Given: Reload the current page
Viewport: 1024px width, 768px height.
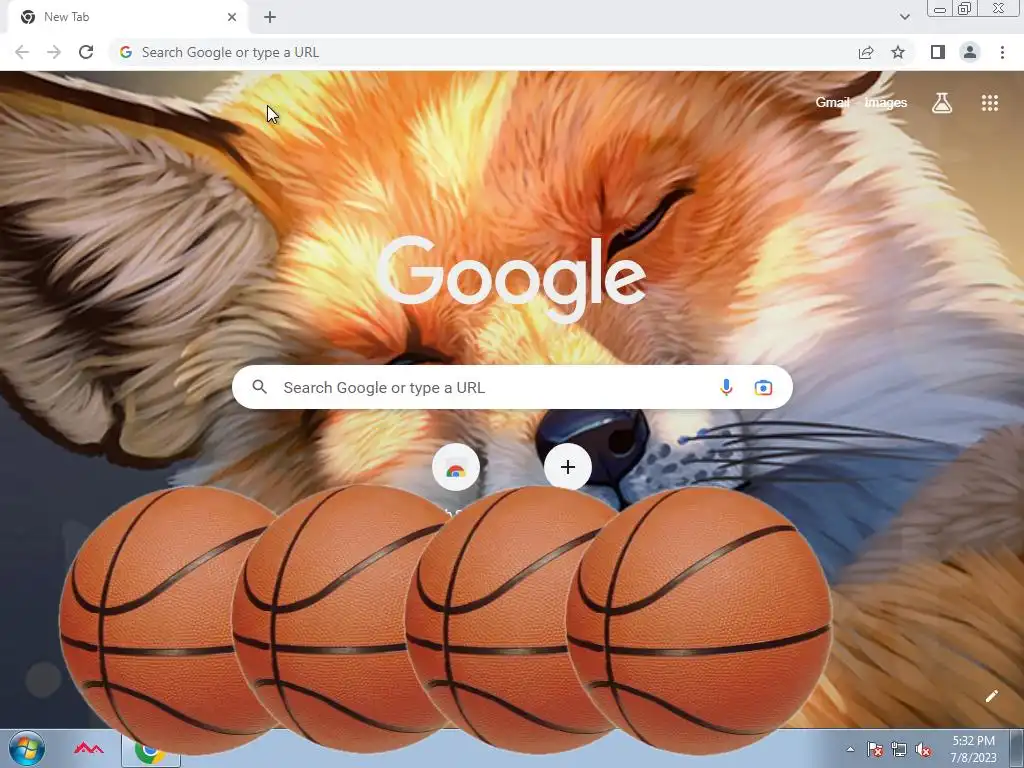Looking at the screenshot, I should [86, 52].
